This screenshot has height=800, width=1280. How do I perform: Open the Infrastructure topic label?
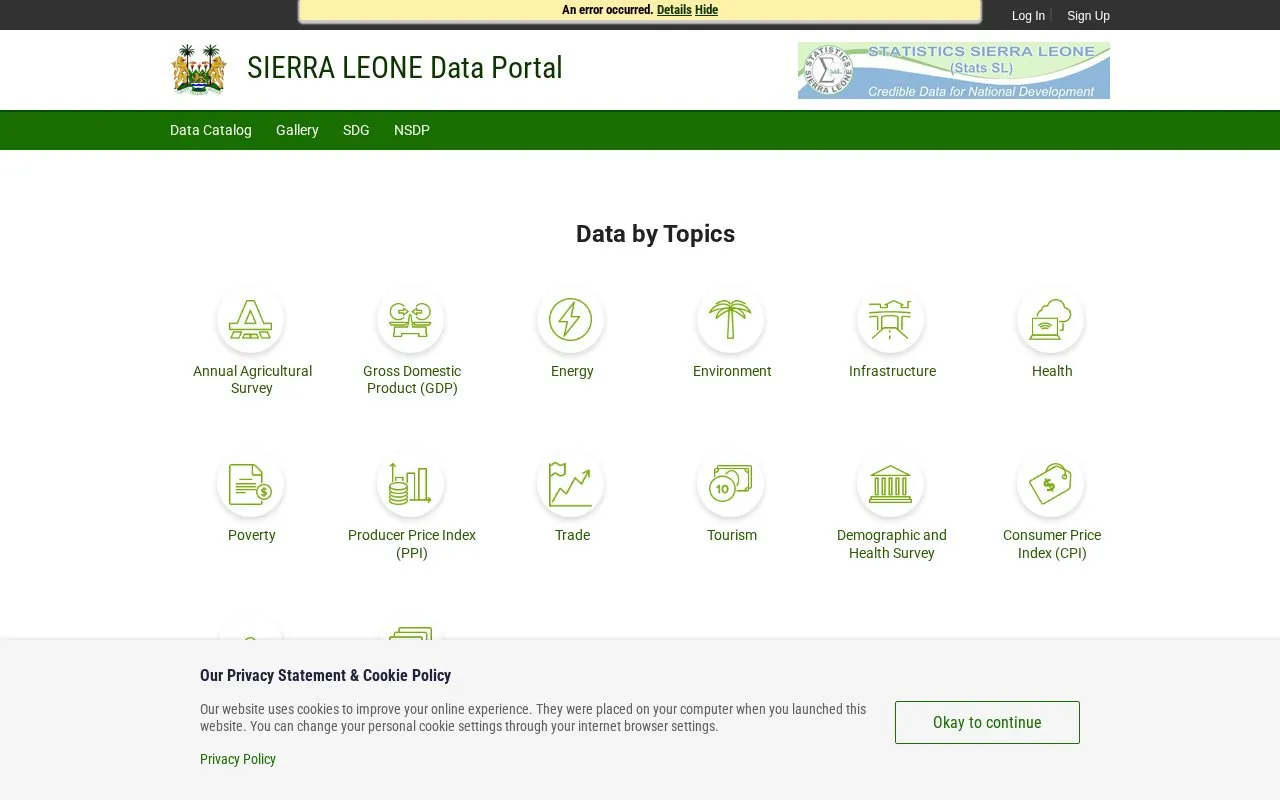(892, 371)
